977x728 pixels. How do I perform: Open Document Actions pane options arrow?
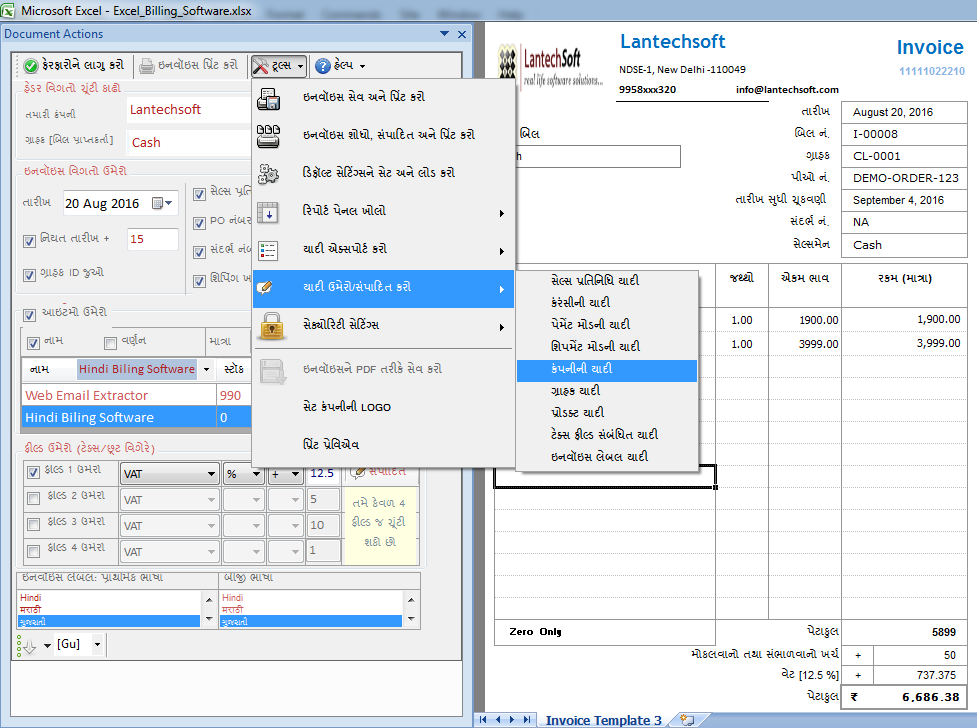point(444,34)
